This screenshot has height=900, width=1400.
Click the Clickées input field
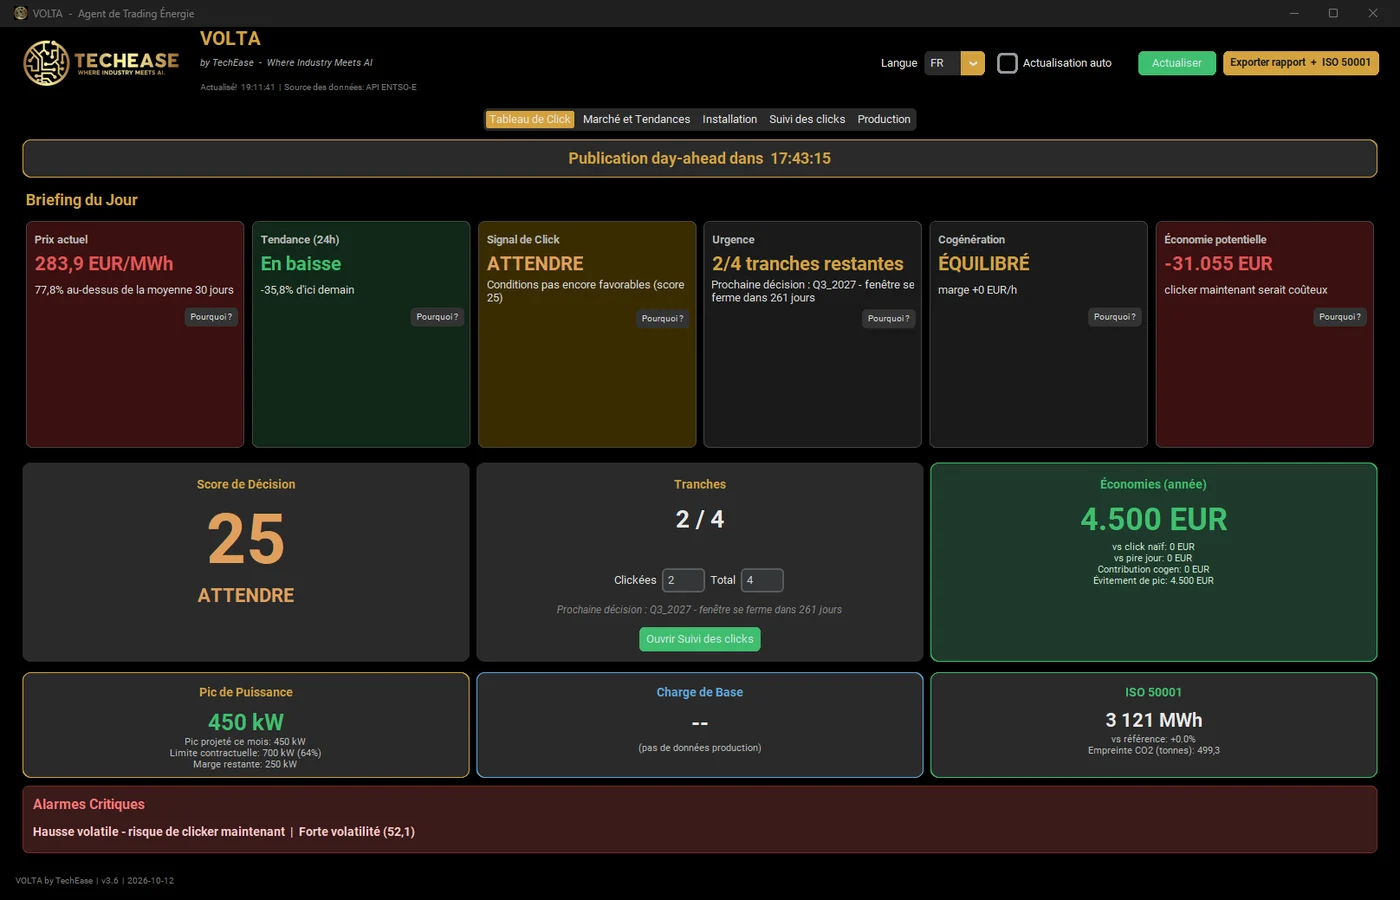[683, 580]
